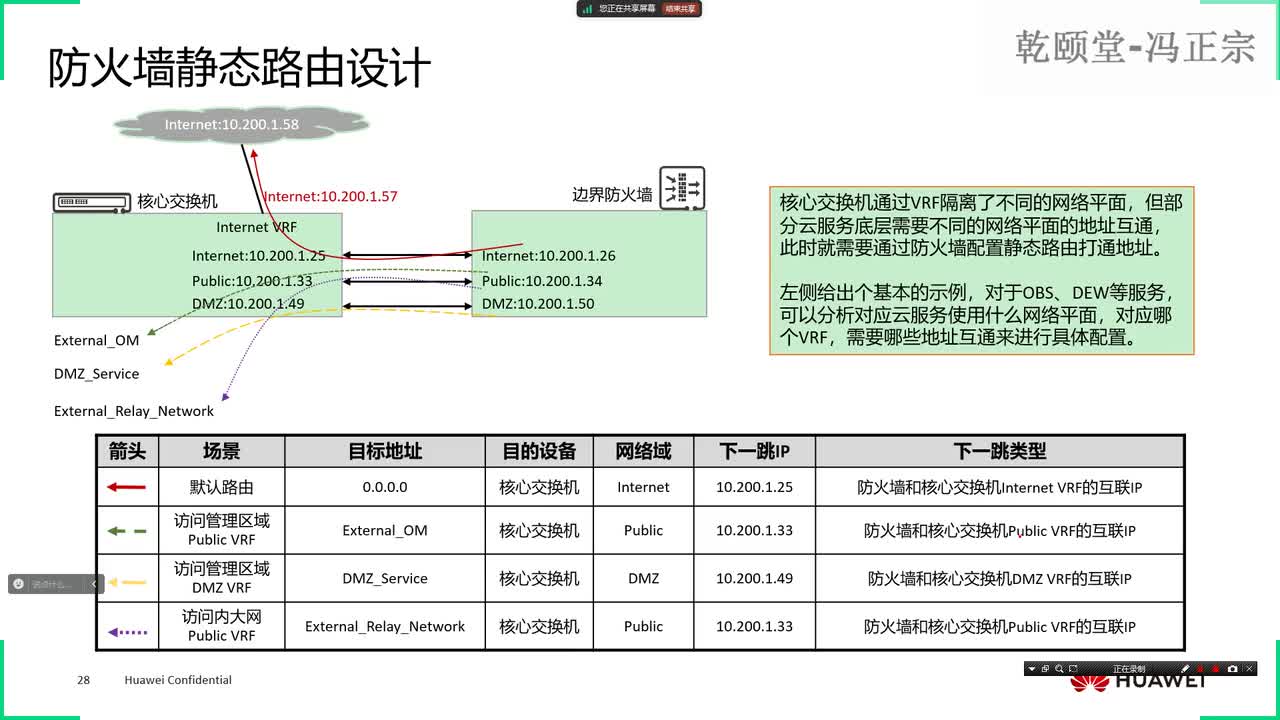Click the Huawei Confidential footer text
This screenshot has width=1280, height=720.
tap(178, 680)
